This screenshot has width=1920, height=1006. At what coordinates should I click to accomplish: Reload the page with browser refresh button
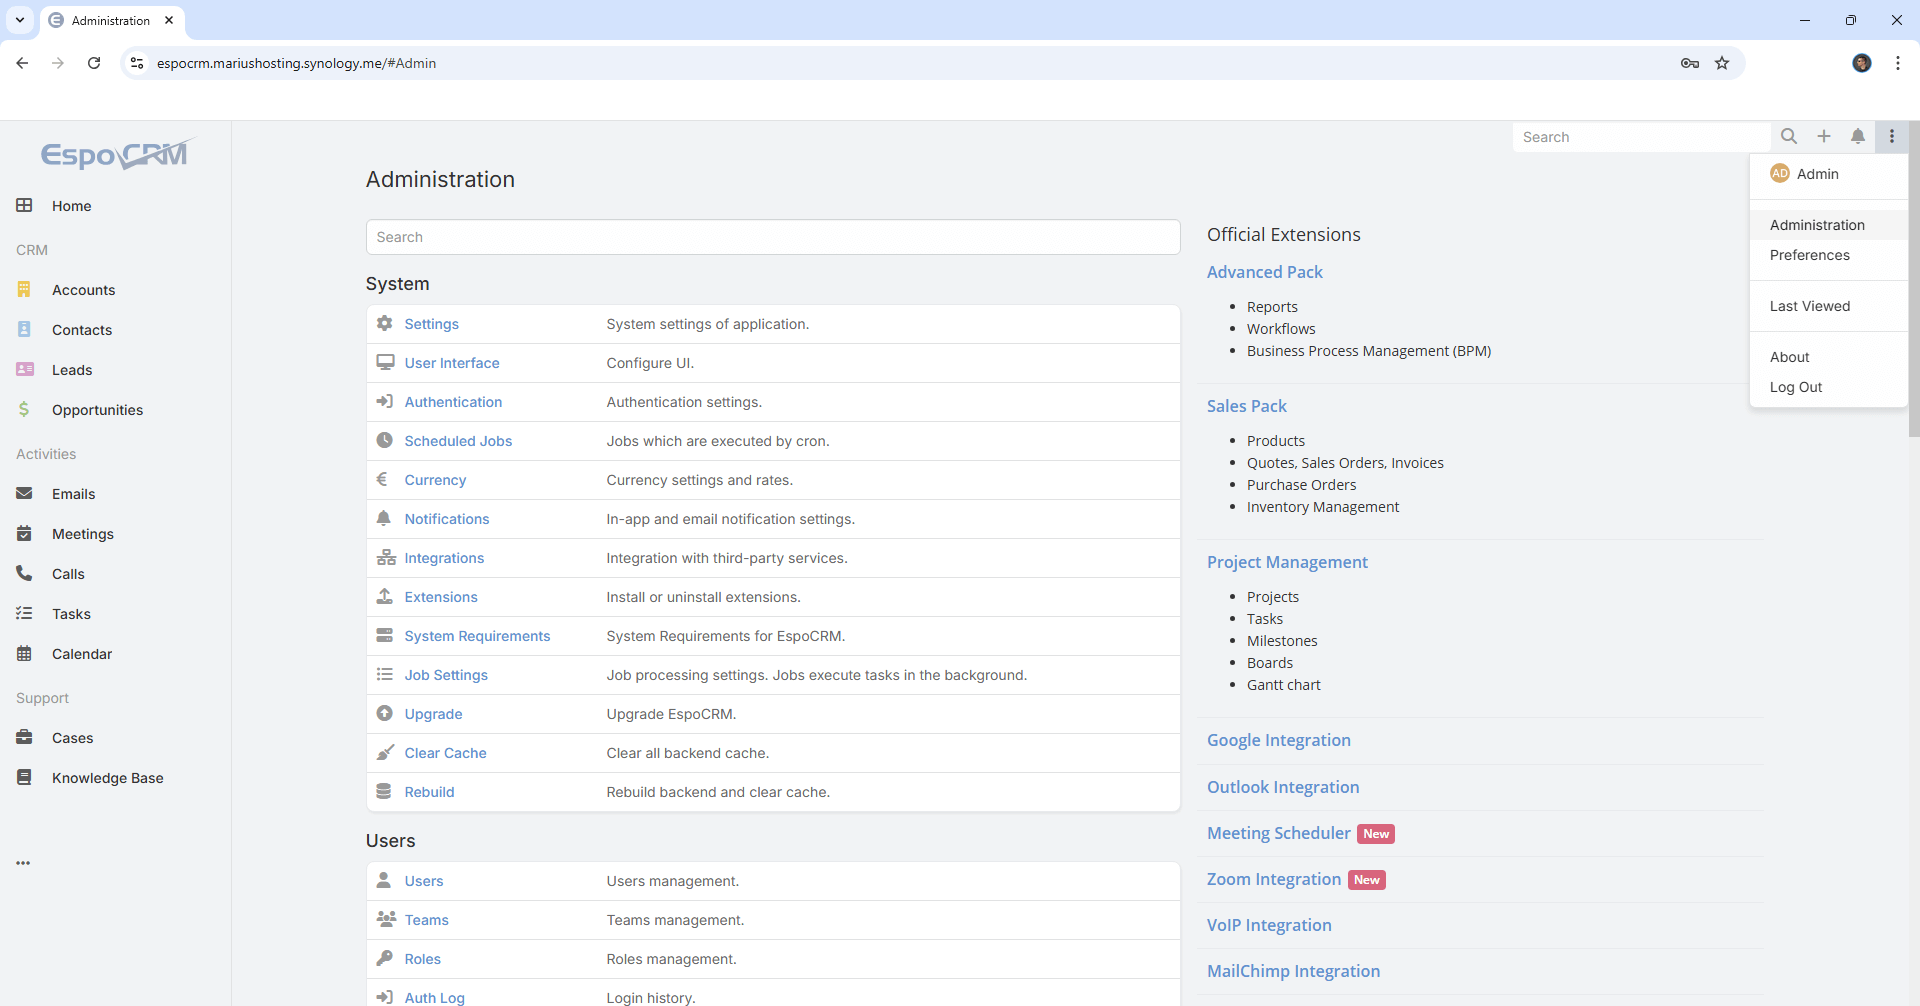94,63
